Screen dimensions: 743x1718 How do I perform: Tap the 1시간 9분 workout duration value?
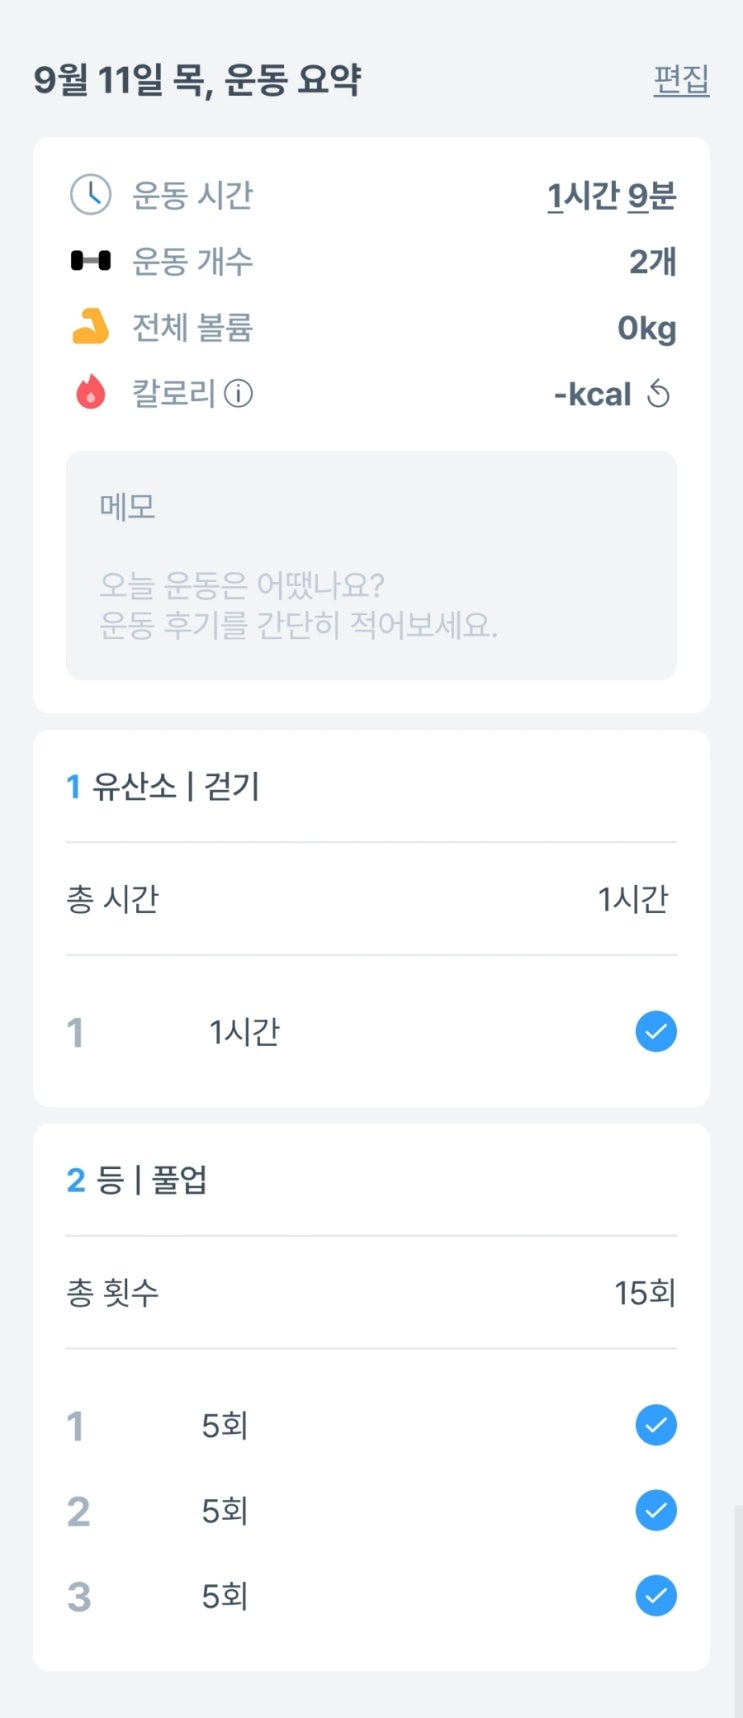[x=611, y=196]
